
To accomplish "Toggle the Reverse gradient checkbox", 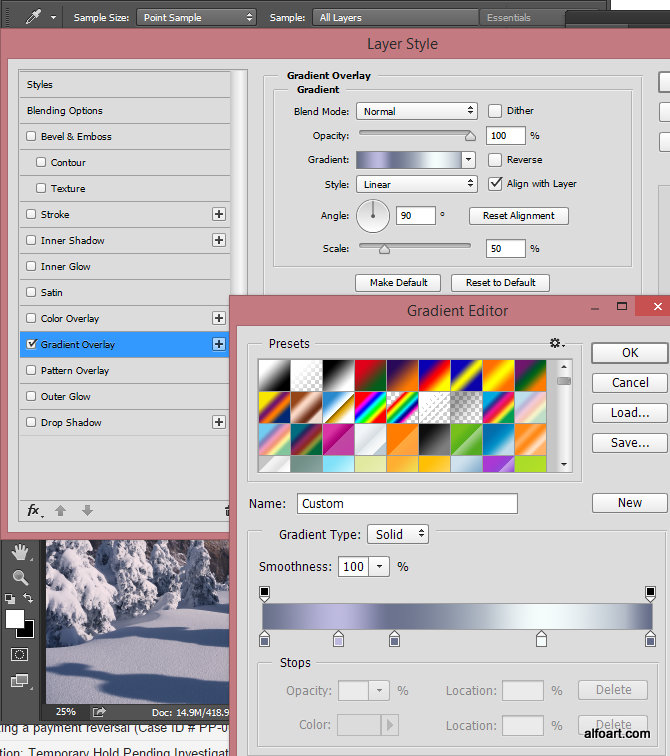I will coord(495,160).
